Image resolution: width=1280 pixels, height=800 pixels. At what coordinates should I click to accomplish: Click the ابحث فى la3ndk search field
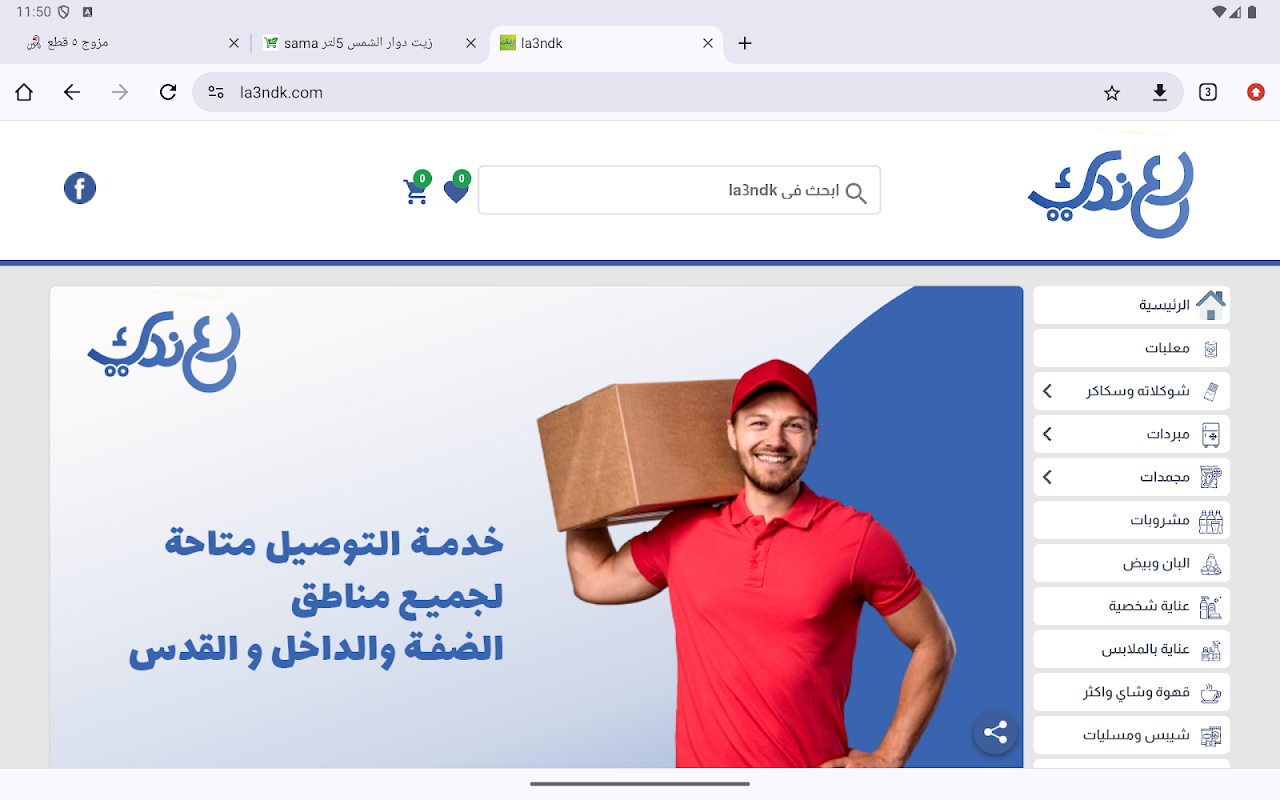679,190
